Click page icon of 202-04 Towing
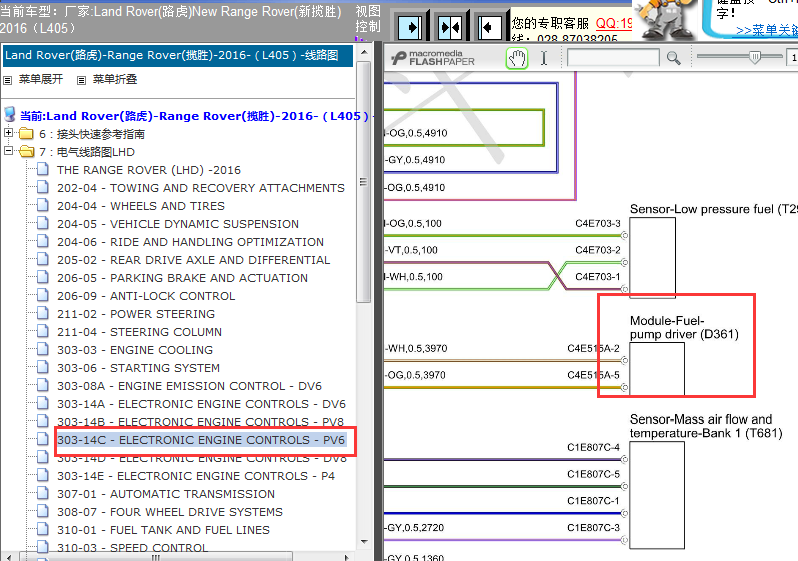This screenshot has height=561, width=798. [43, 187]
